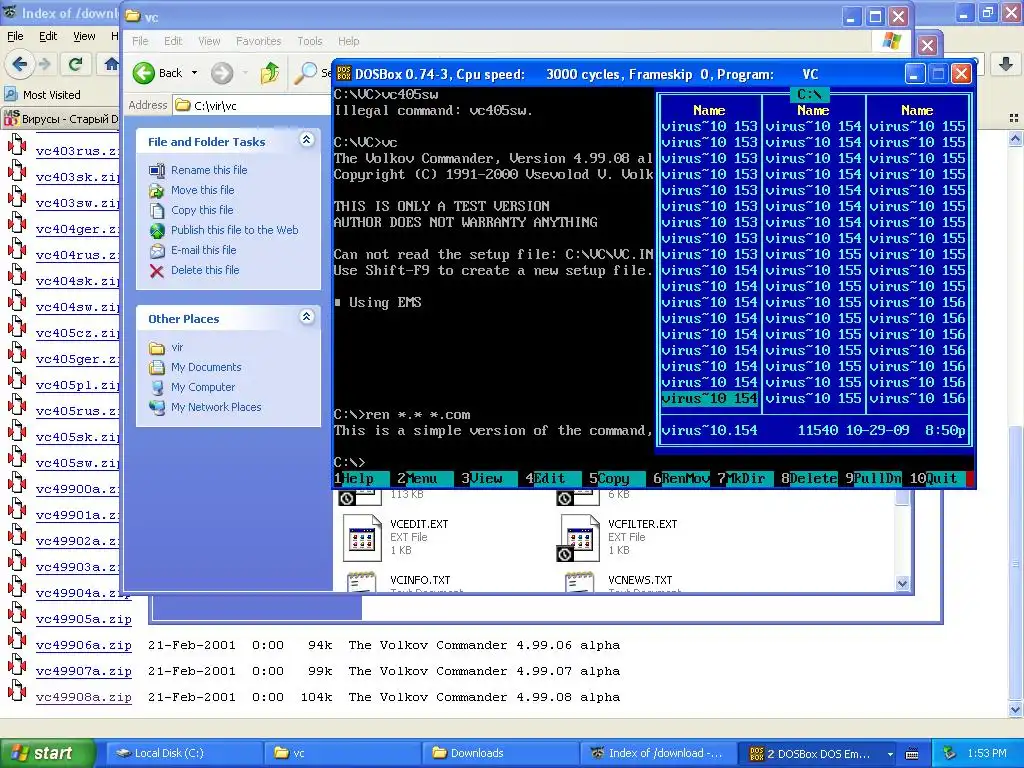Click the Most Visited bookmark icon
Screen dimensions: 1024x768
click(x=10, y=94)
